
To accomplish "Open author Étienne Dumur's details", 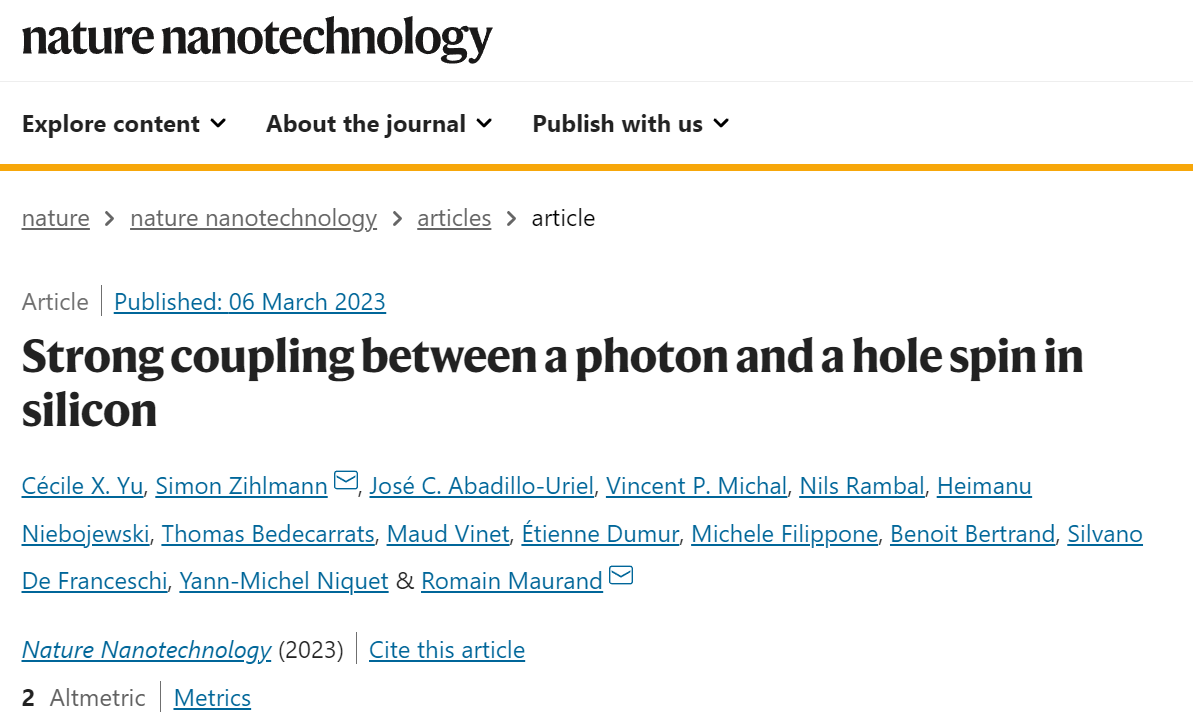I will click(x=600, y=534).
